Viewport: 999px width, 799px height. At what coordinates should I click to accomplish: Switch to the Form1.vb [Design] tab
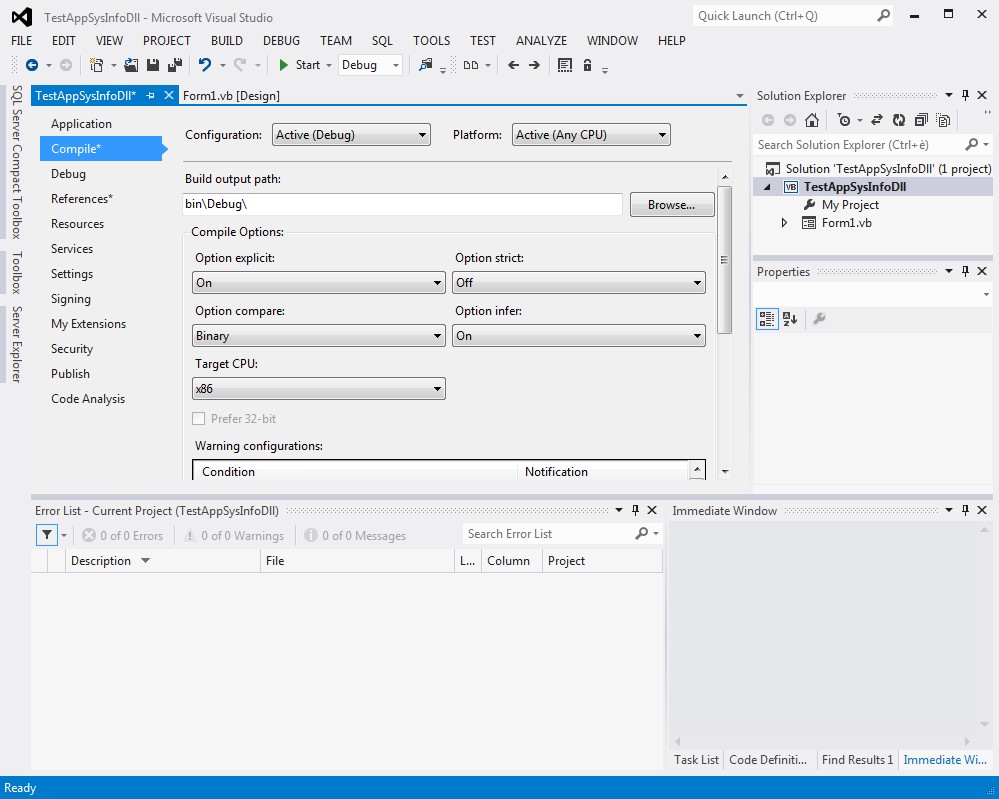(x=231, y=96)
